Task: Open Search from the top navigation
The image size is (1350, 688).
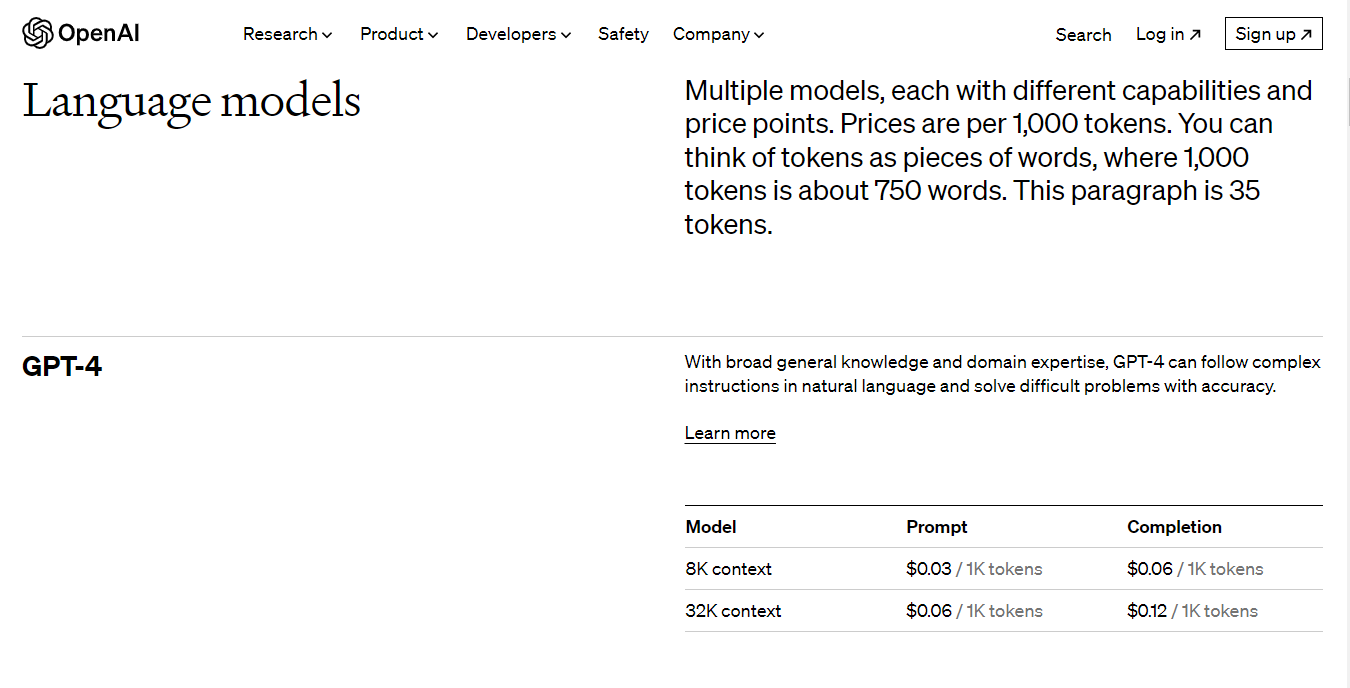Action: click(x=1083, y=34)
